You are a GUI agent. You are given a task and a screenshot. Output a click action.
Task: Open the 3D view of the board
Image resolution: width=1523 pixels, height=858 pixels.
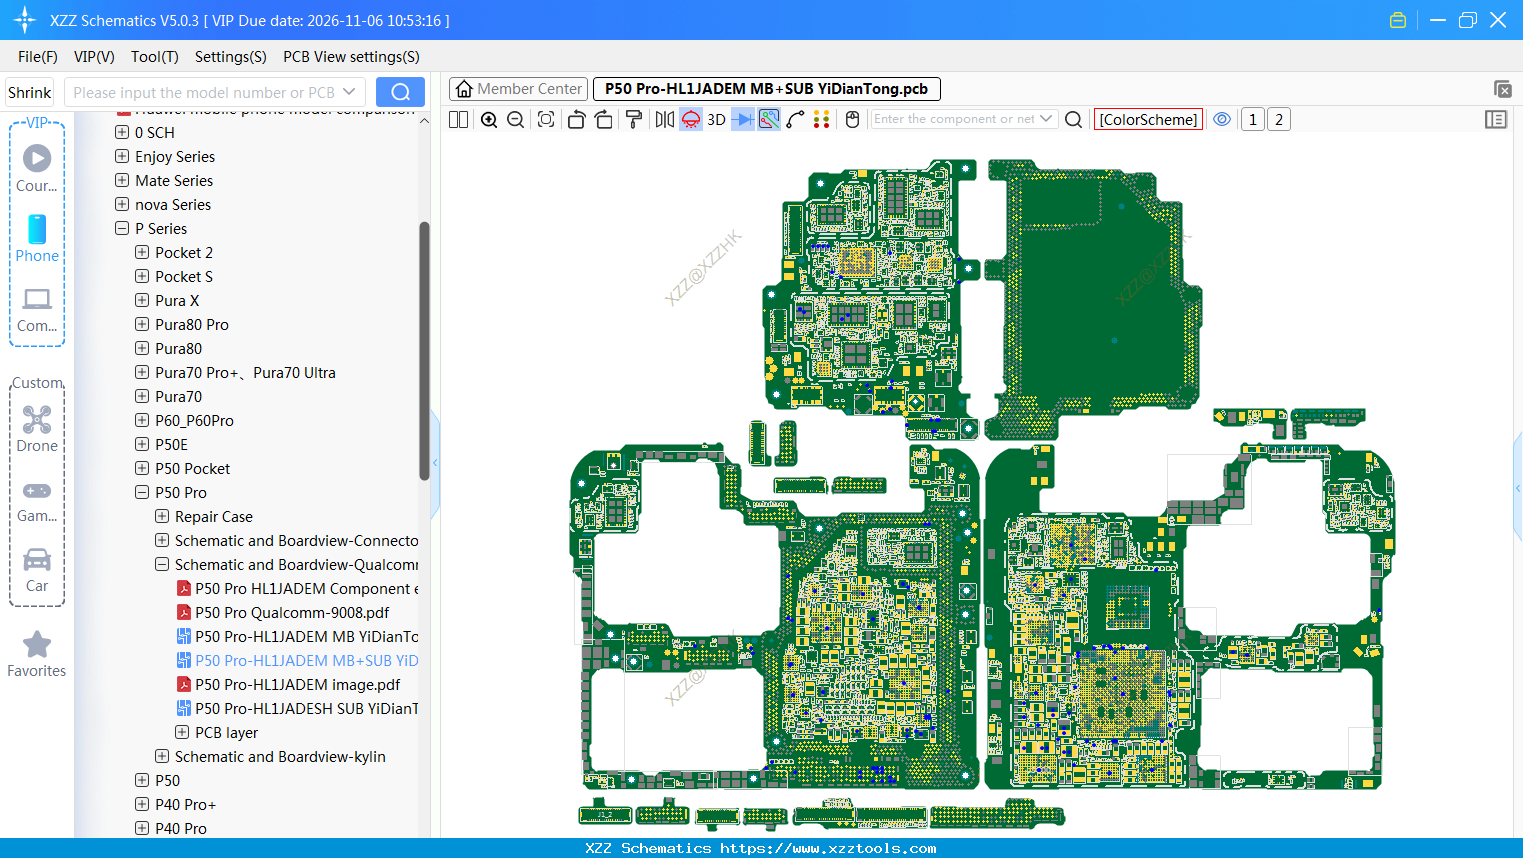click(x=716, y=120)
